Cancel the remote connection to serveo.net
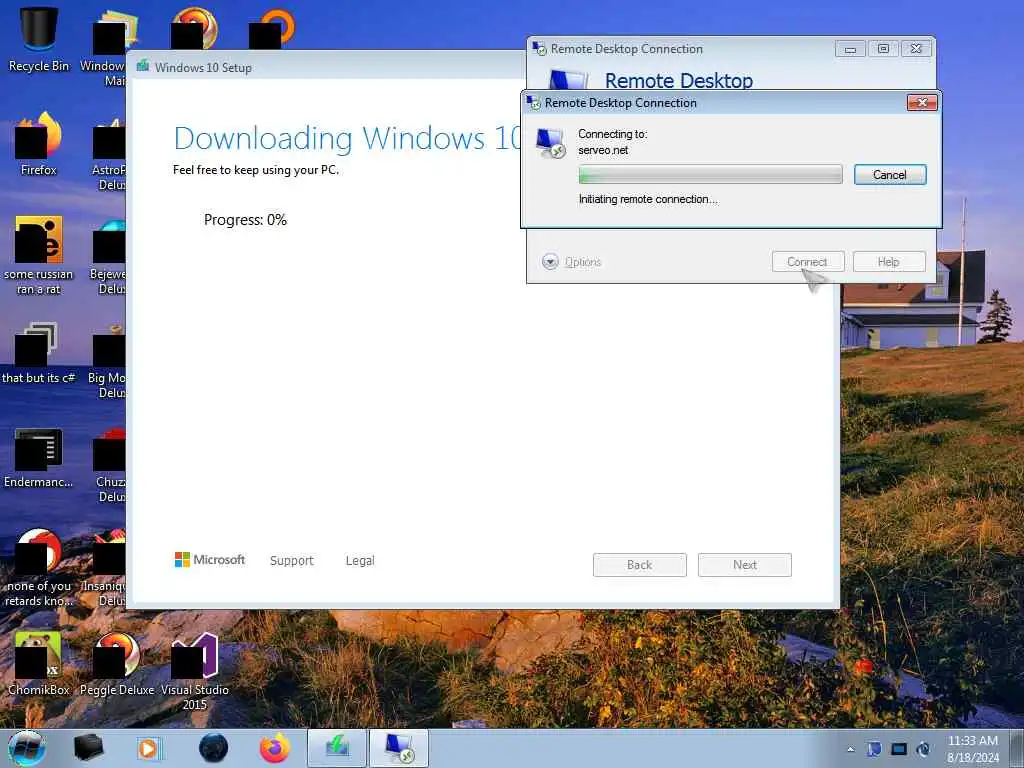Image resolution: width=1024 pixels, height=768 pixels. [889, 175]
